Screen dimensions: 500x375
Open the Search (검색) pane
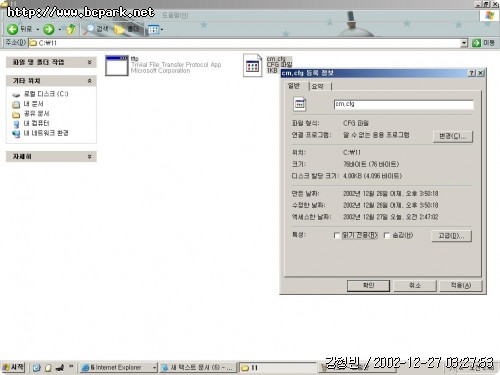point(96,29)
